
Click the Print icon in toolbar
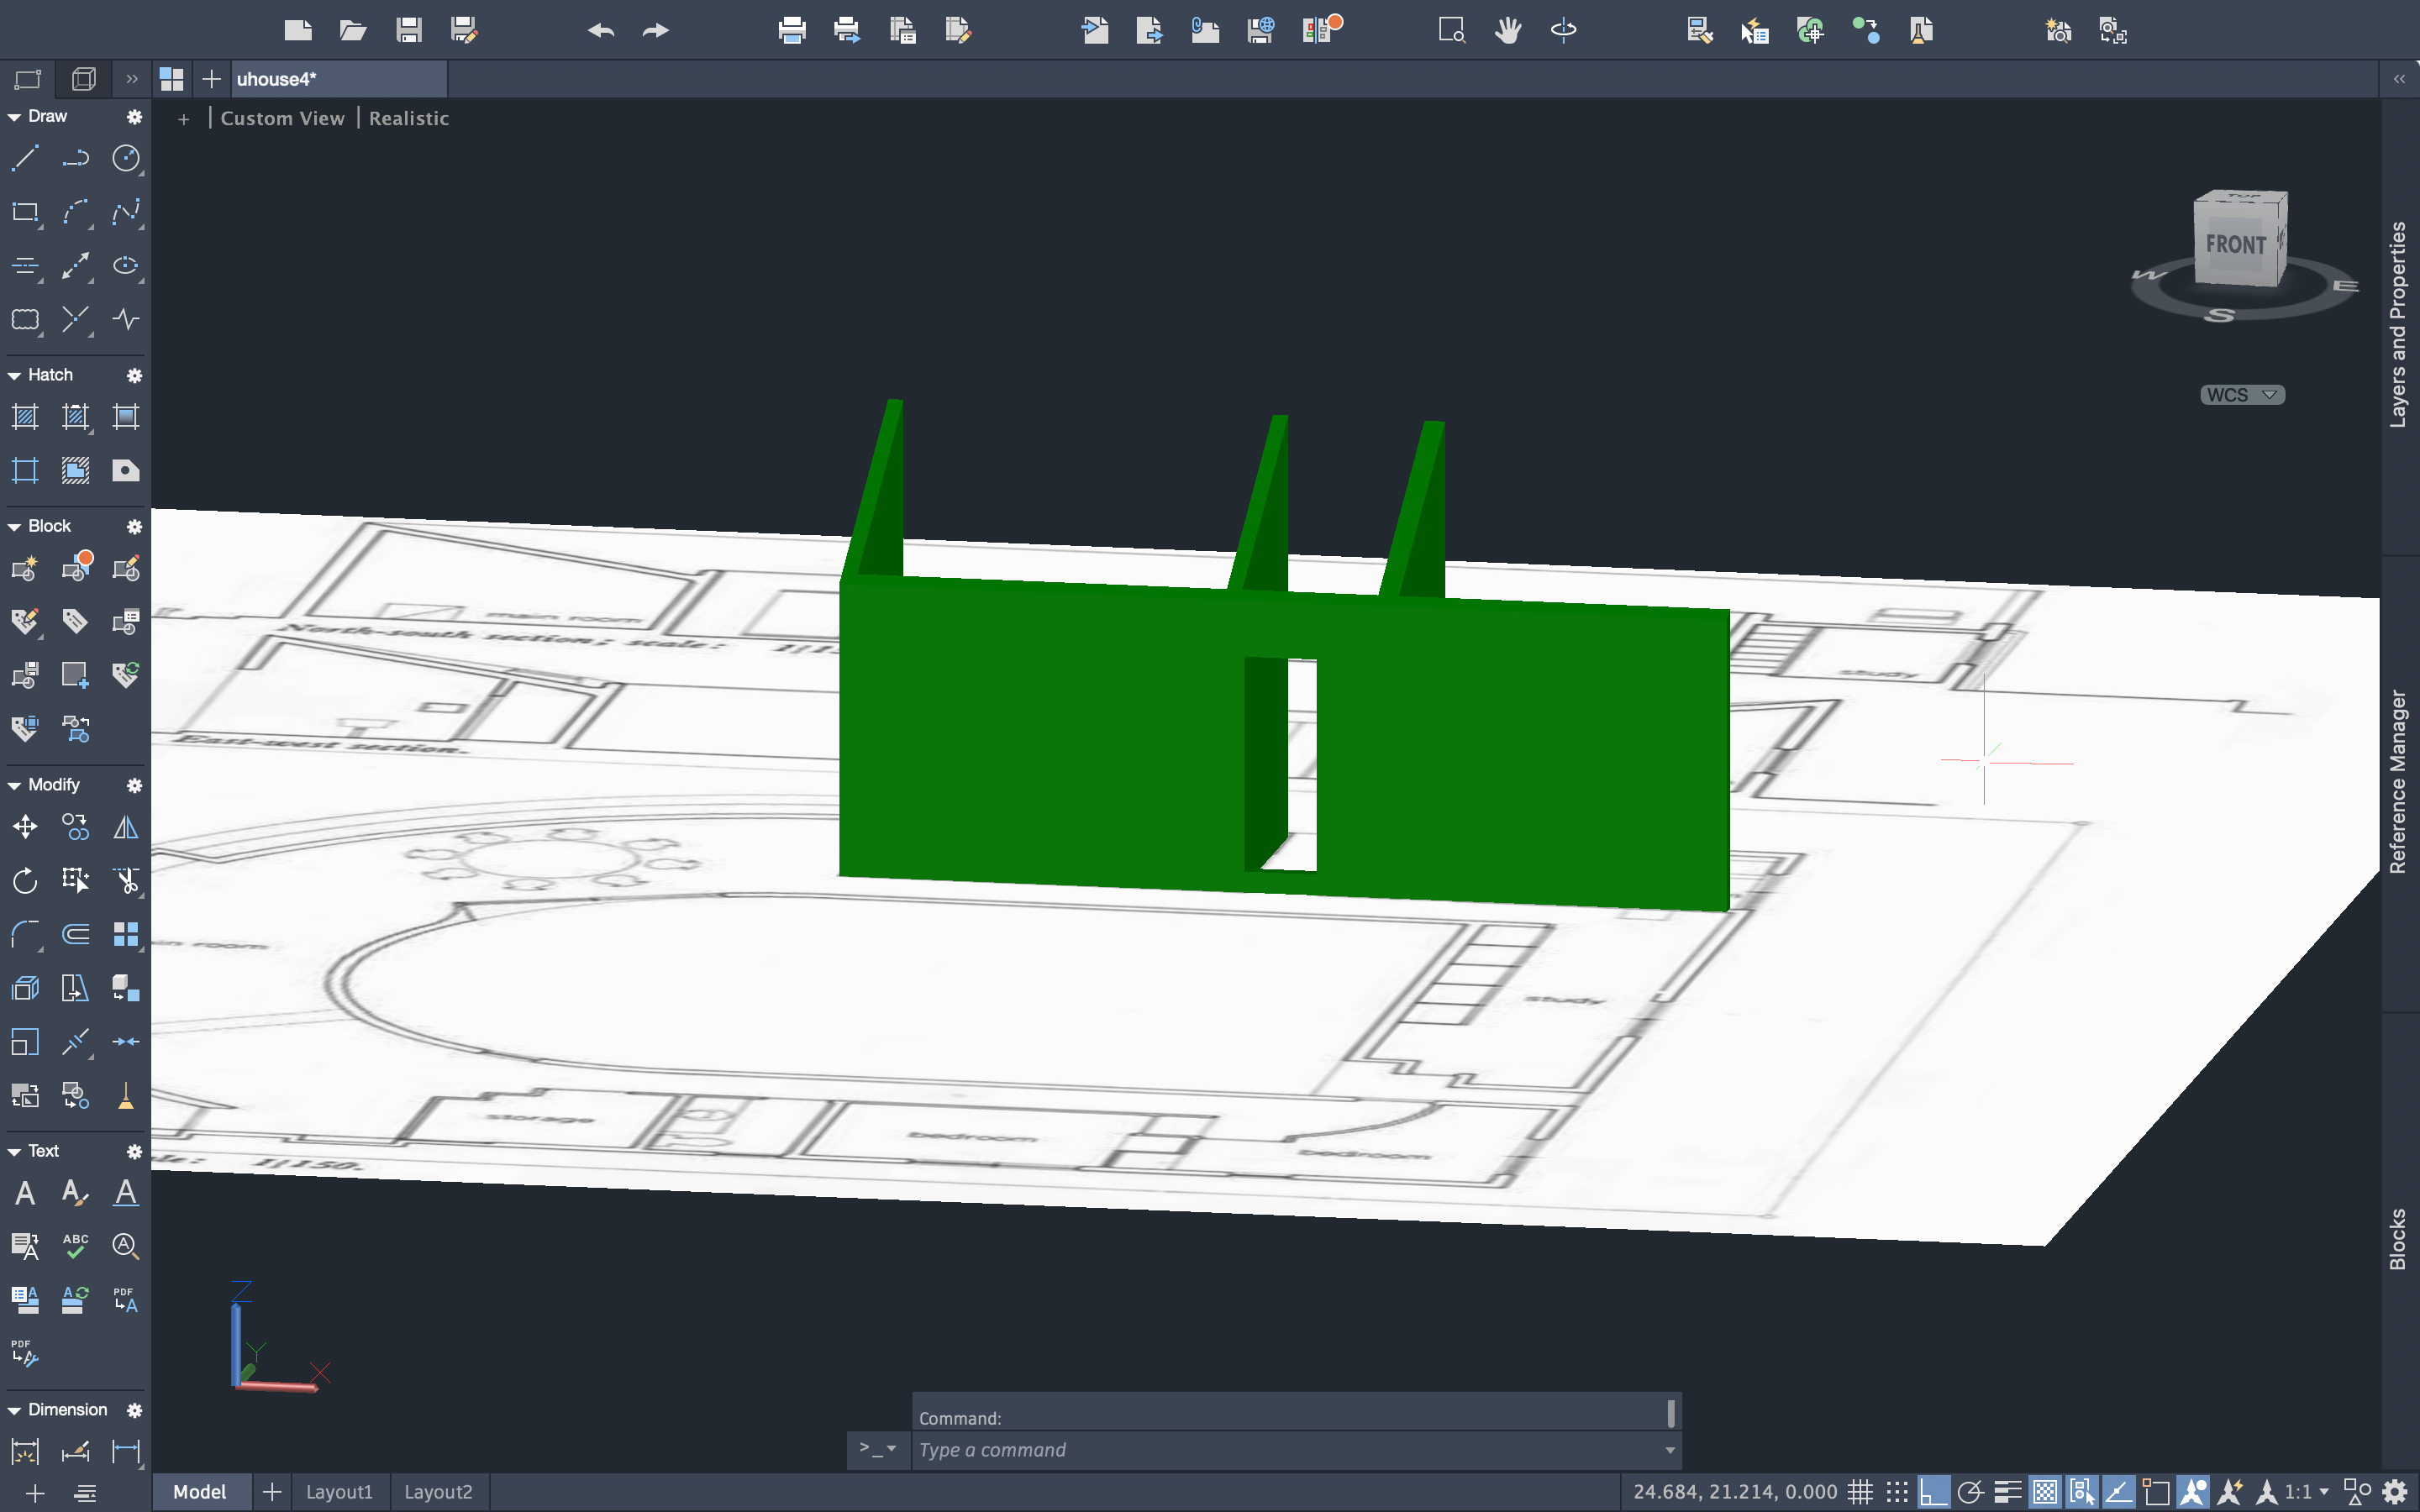click(x=792, y=31)
